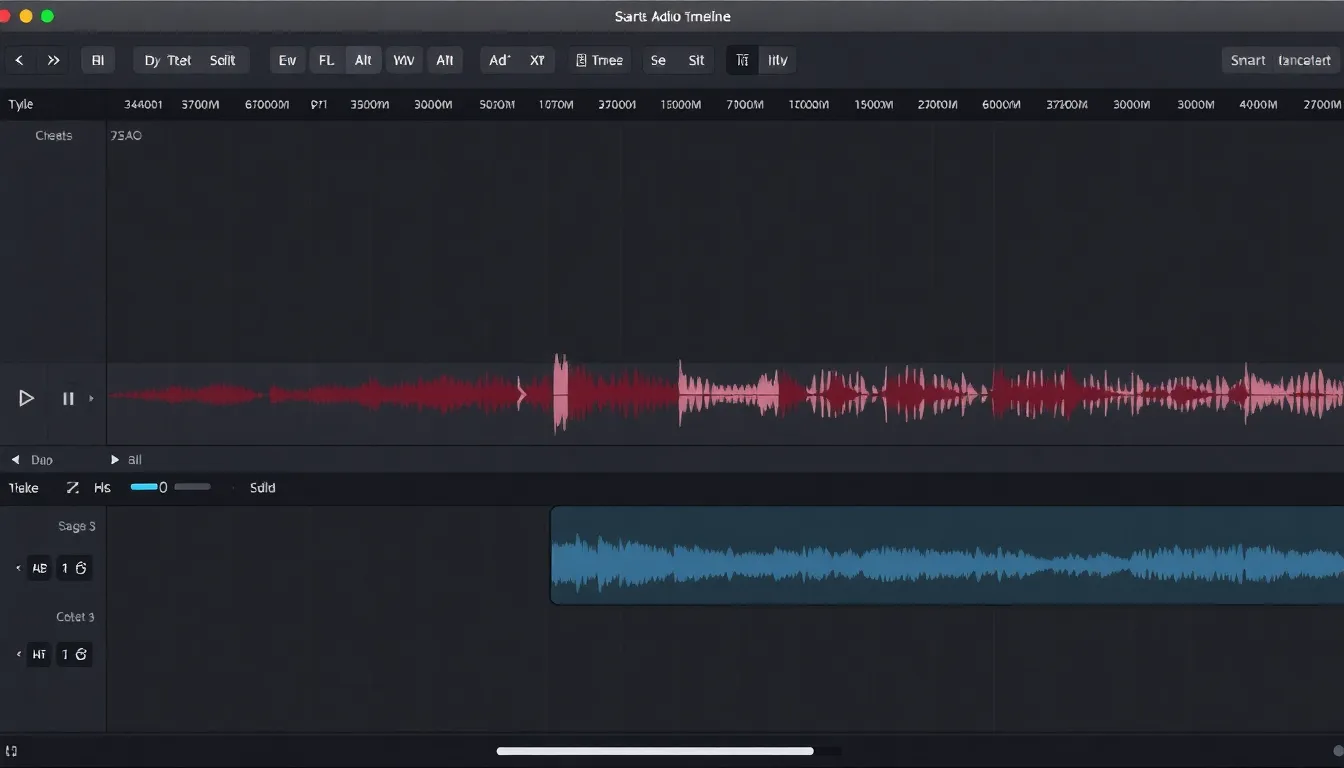
Task: Open the small arrow next to the pause button
Action: tap(91, 398)
